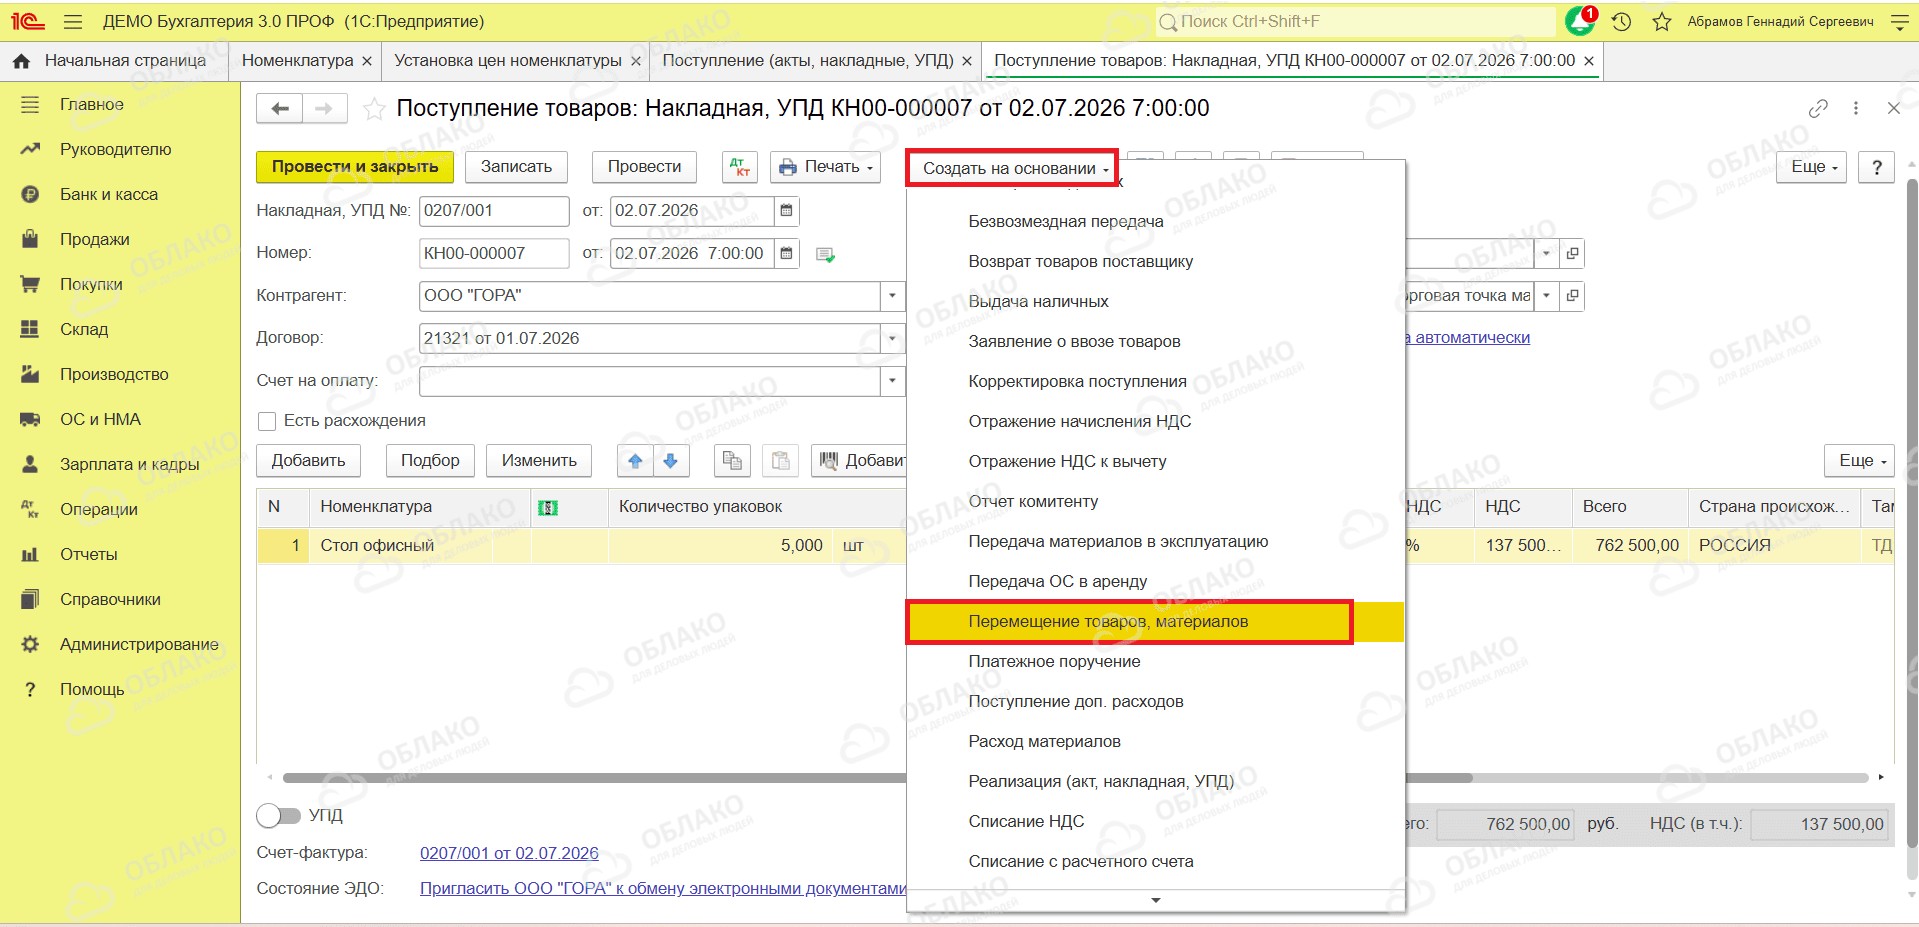Click the Подбор button
The height and width of the screenshot is (927, 1919).
click(x=430, y=461)
